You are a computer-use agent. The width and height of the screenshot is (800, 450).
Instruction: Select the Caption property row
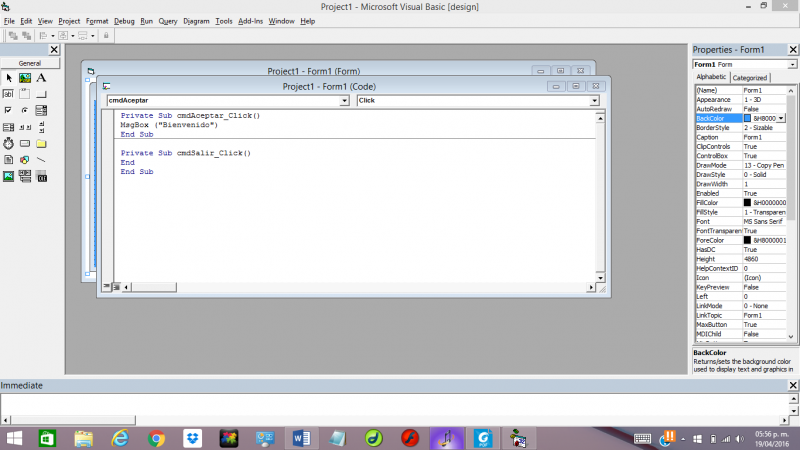pos(740,137)
